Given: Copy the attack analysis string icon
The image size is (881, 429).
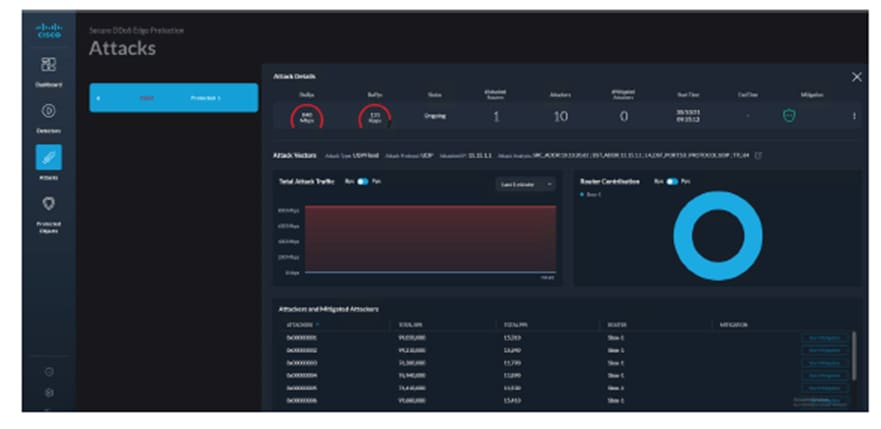Looking at the screenshot, I should click(x=757, y=155).
